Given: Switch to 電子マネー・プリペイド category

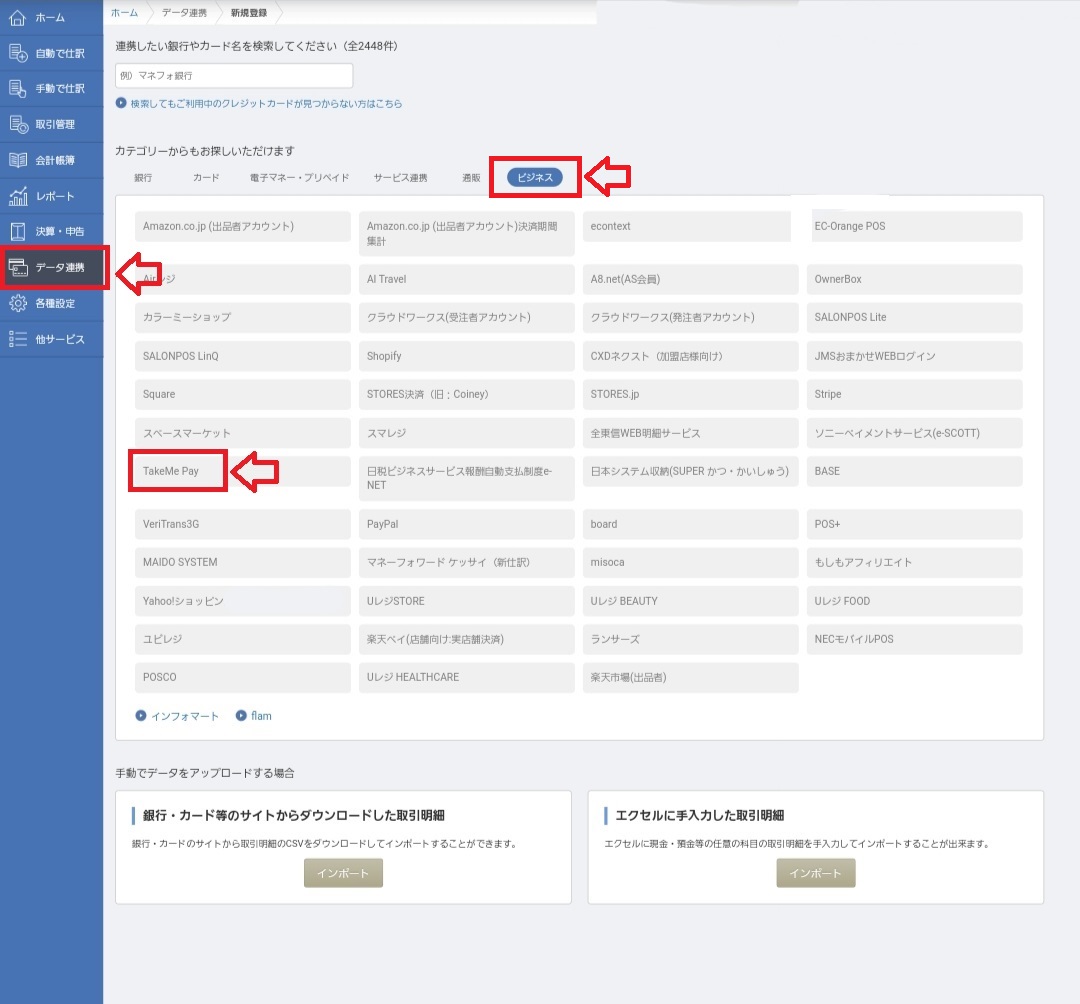Looking at the screenshot, I should (300, 178).
